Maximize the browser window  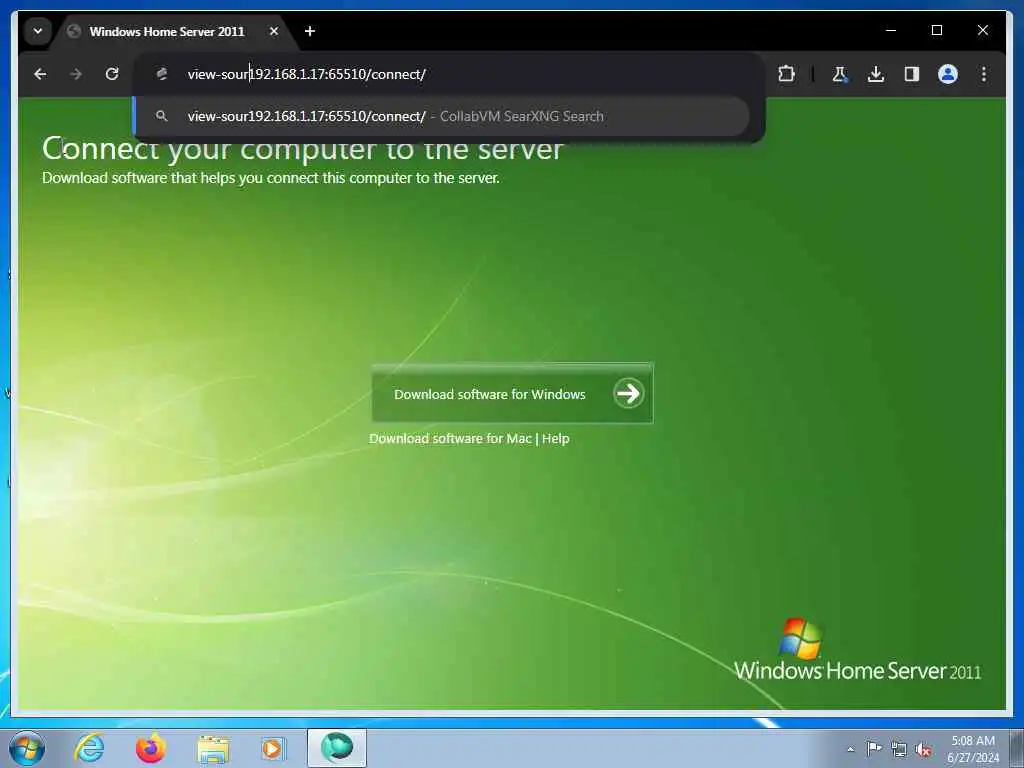tap(936, 30)
